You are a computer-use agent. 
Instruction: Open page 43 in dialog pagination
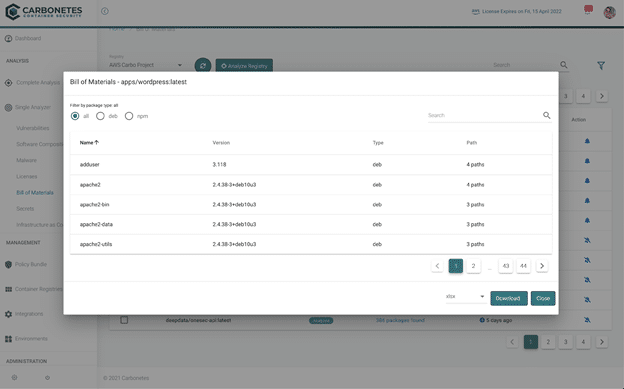(506, 266)
